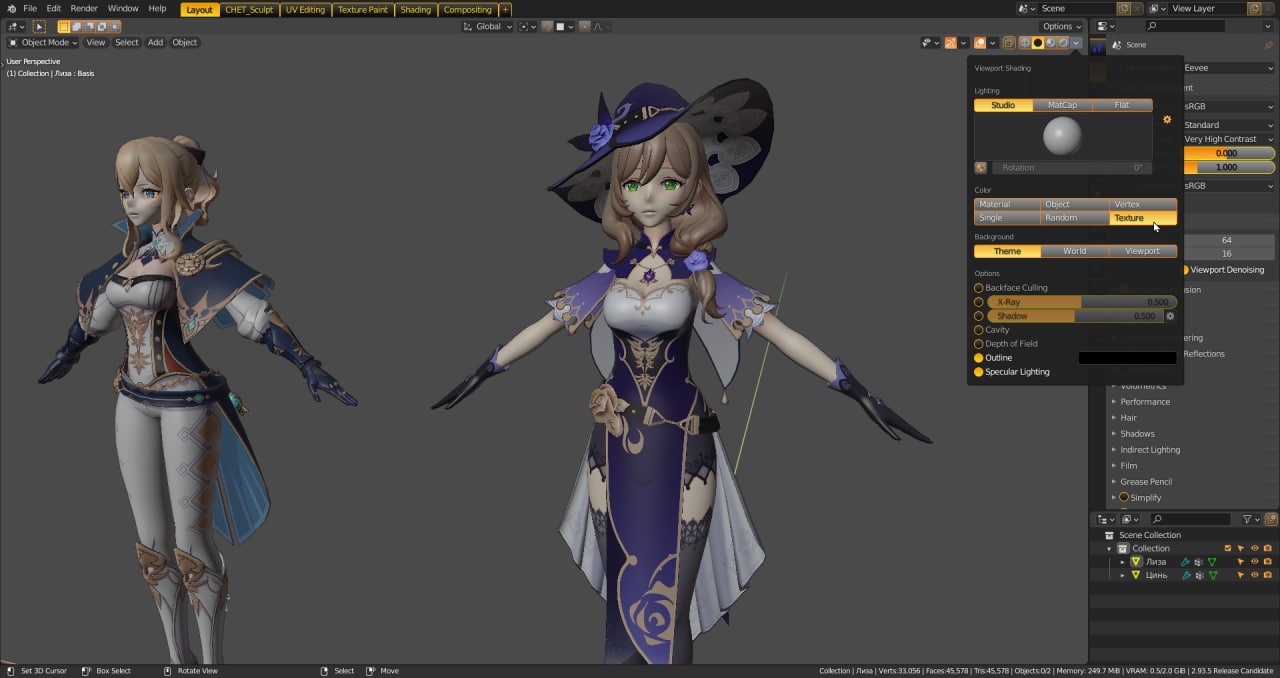
Task: Switch to the UV Editing workspace tab
Action: click(x=305, y=9)
